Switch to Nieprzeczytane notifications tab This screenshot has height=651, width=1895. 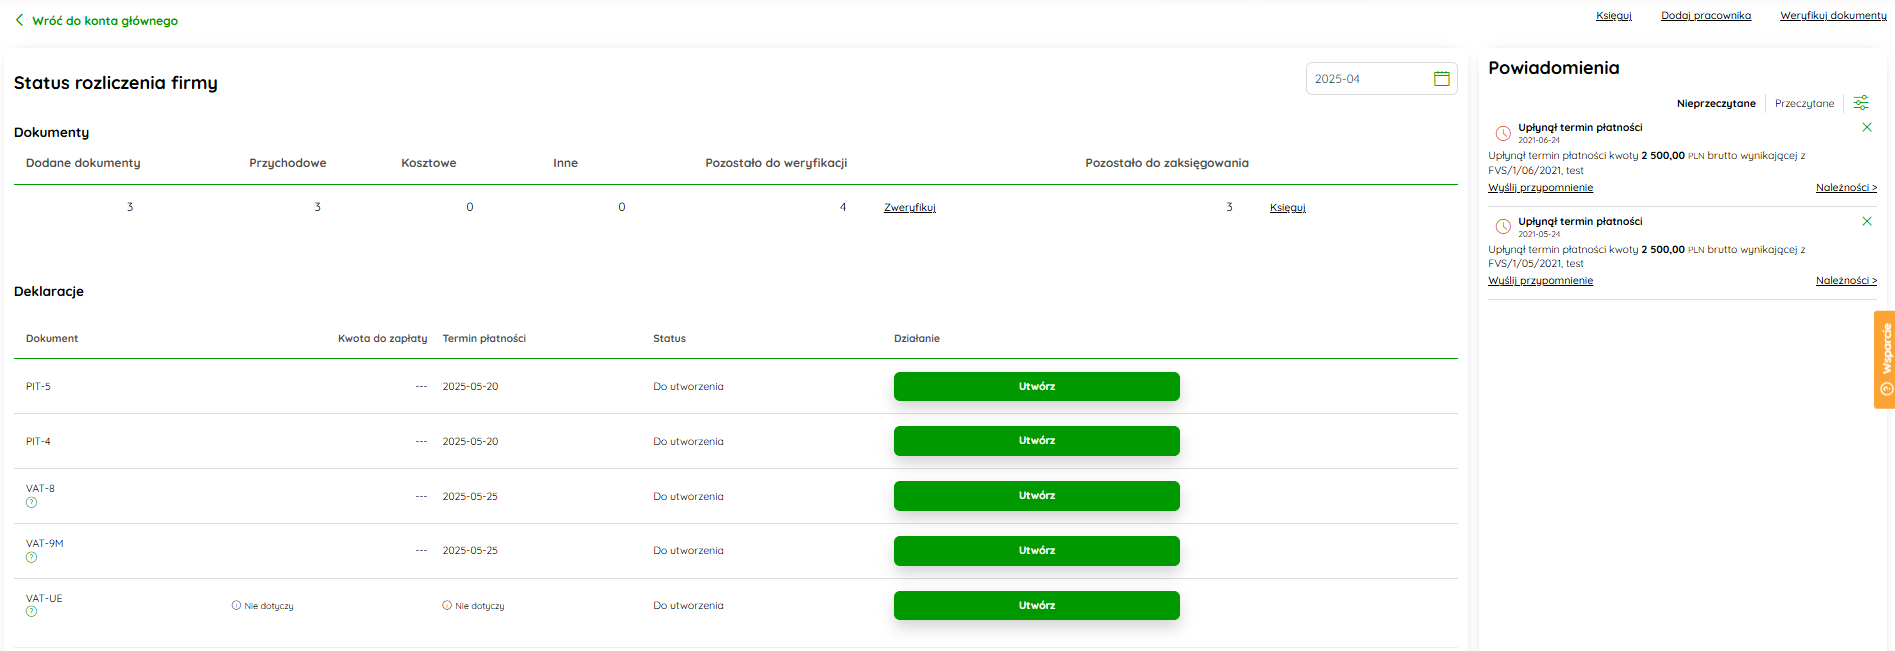pyautogui.click(x=1716, y=104)
